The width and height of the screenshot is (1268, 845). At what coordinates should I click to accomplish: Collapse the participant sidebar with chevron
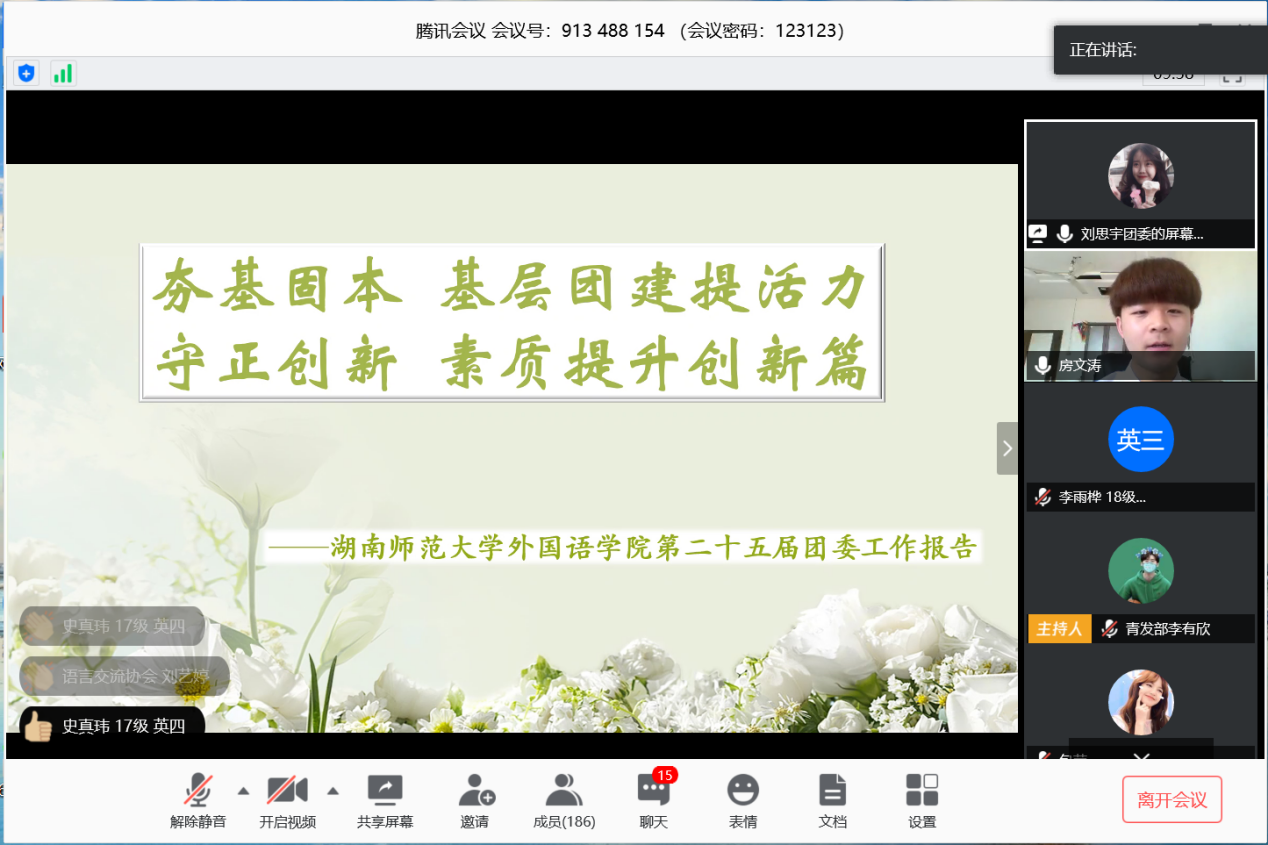tap(1007, 448)
